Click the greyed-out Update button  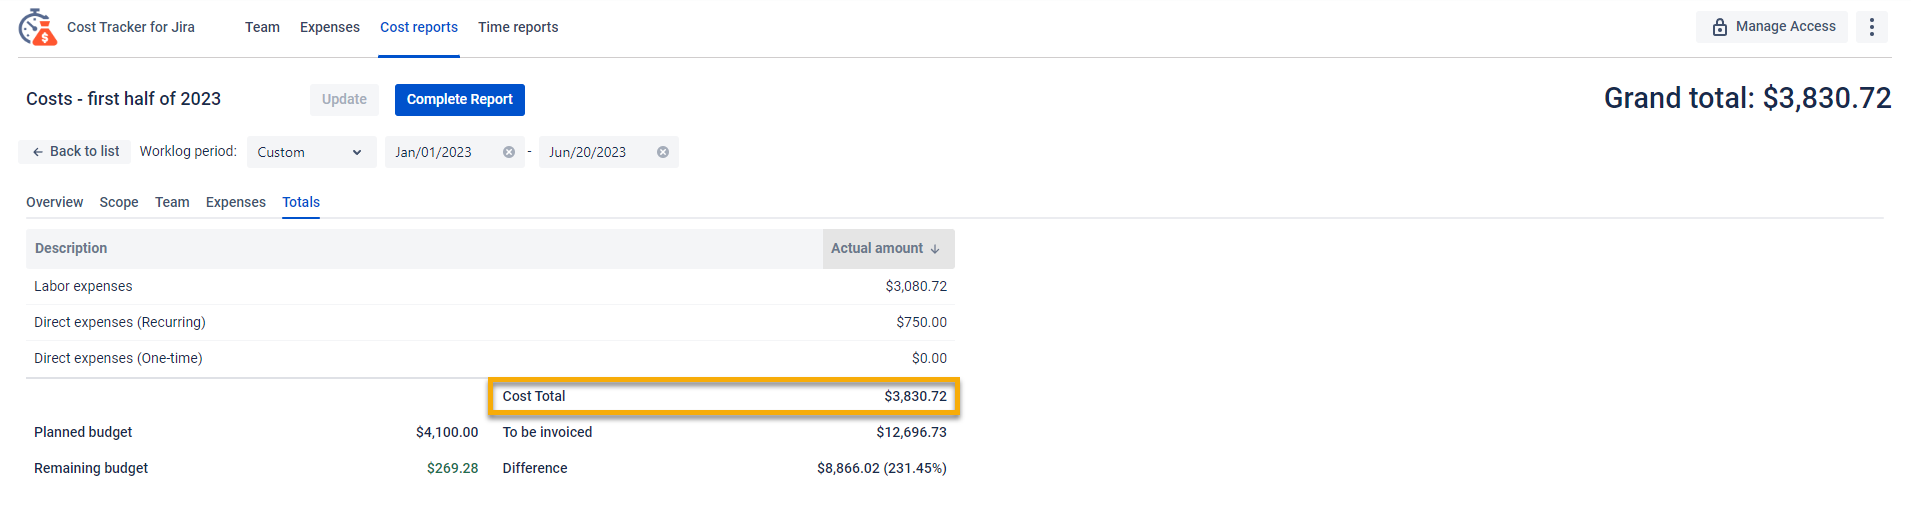(344, 99)
